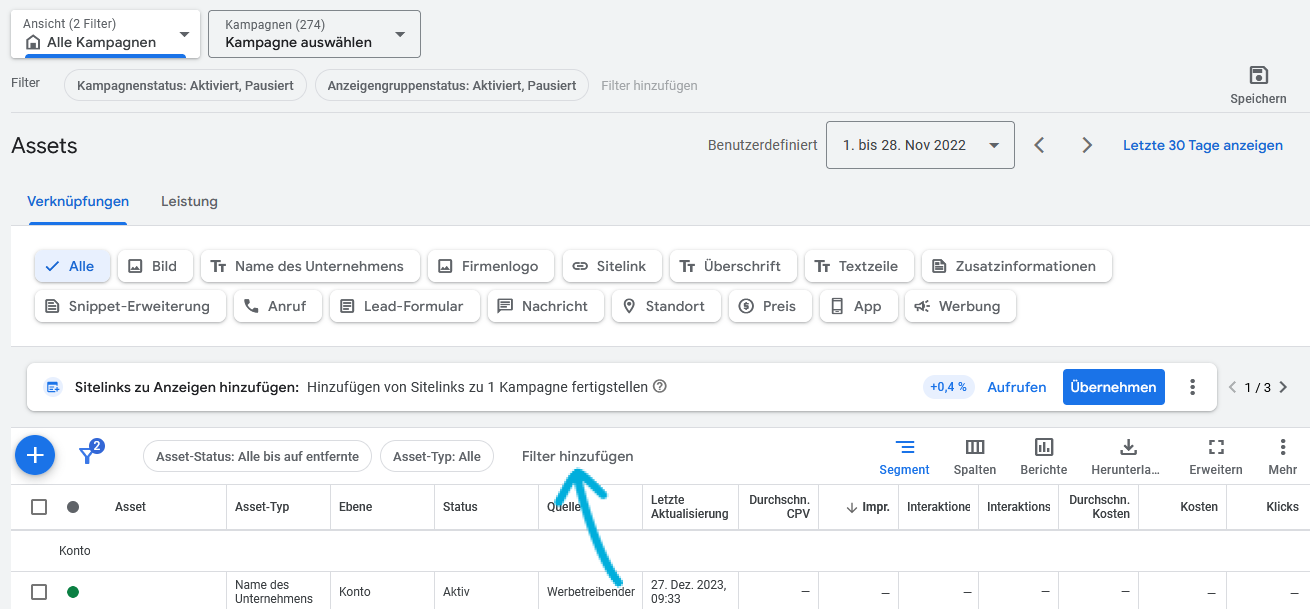Open the Spalten columns menu
The image size is (1310, 609).
point(974,457)
